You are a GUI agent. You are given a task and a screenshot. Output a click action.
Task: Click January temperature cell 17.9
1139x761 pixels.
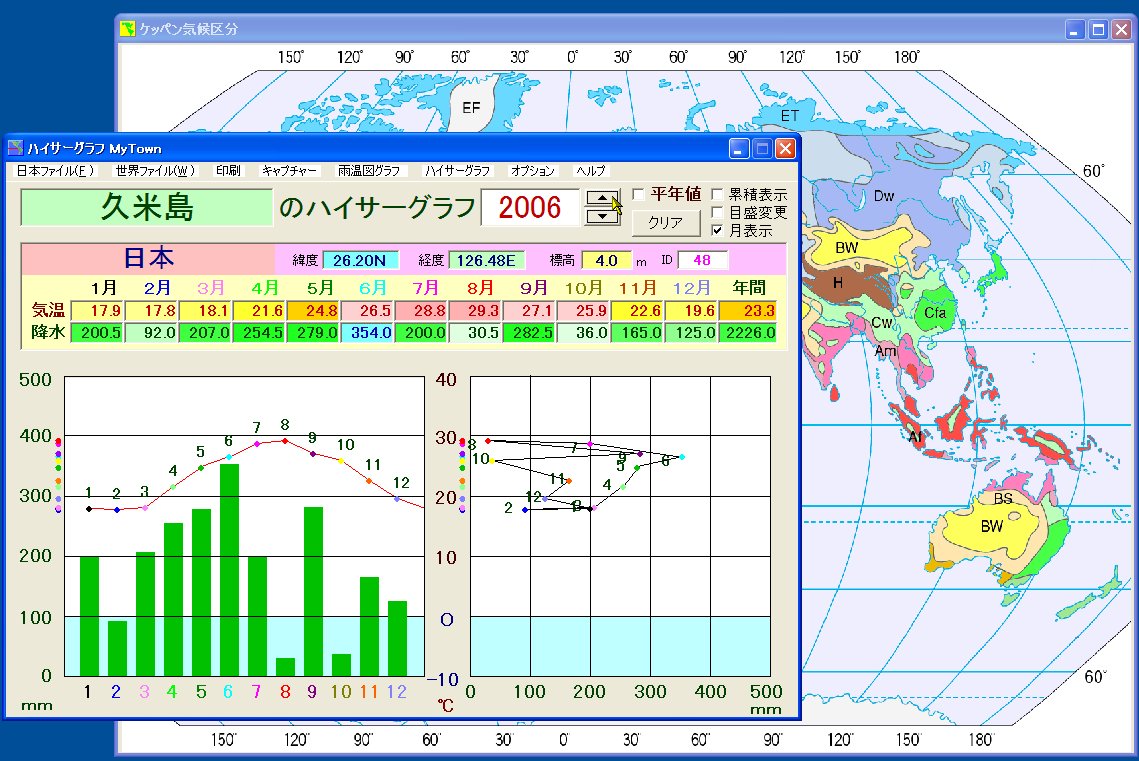pyautogui.click(x=97, y=311)
